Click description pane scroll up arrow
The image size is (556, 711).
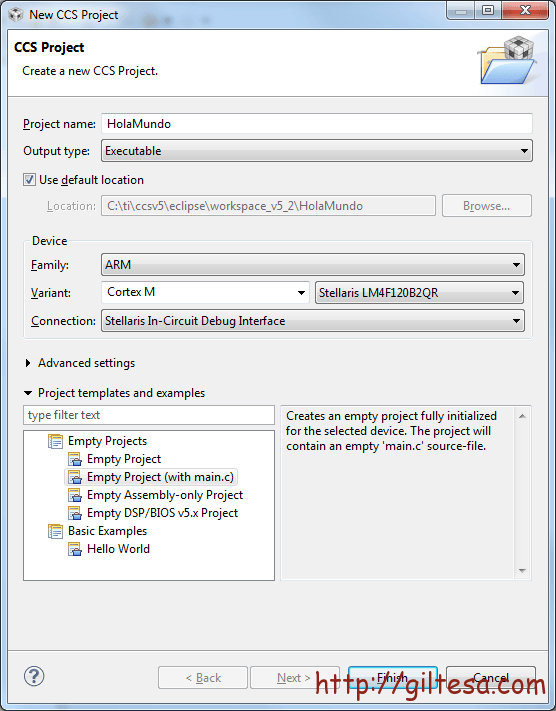click(x=522, y=416)
